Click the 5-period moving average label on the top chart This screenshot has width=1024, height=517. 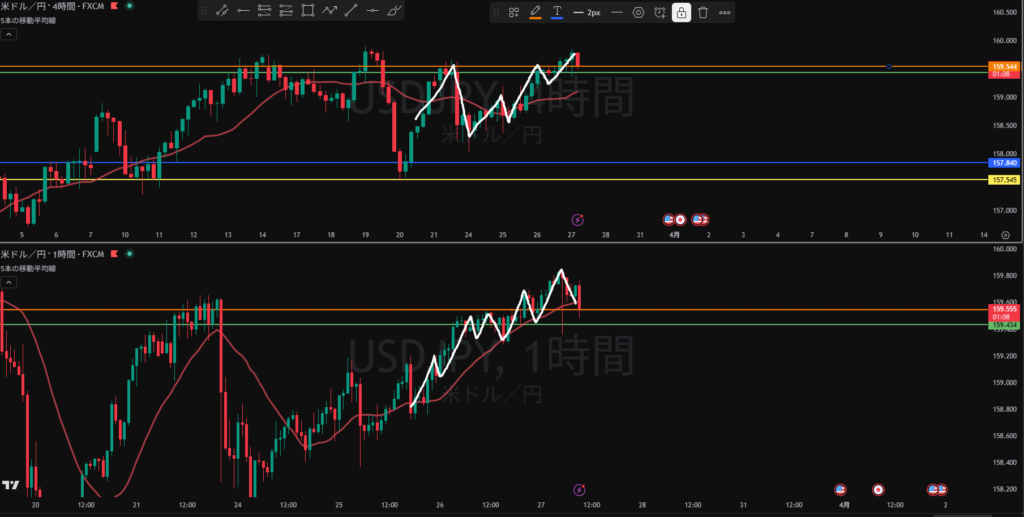[26, 22]
